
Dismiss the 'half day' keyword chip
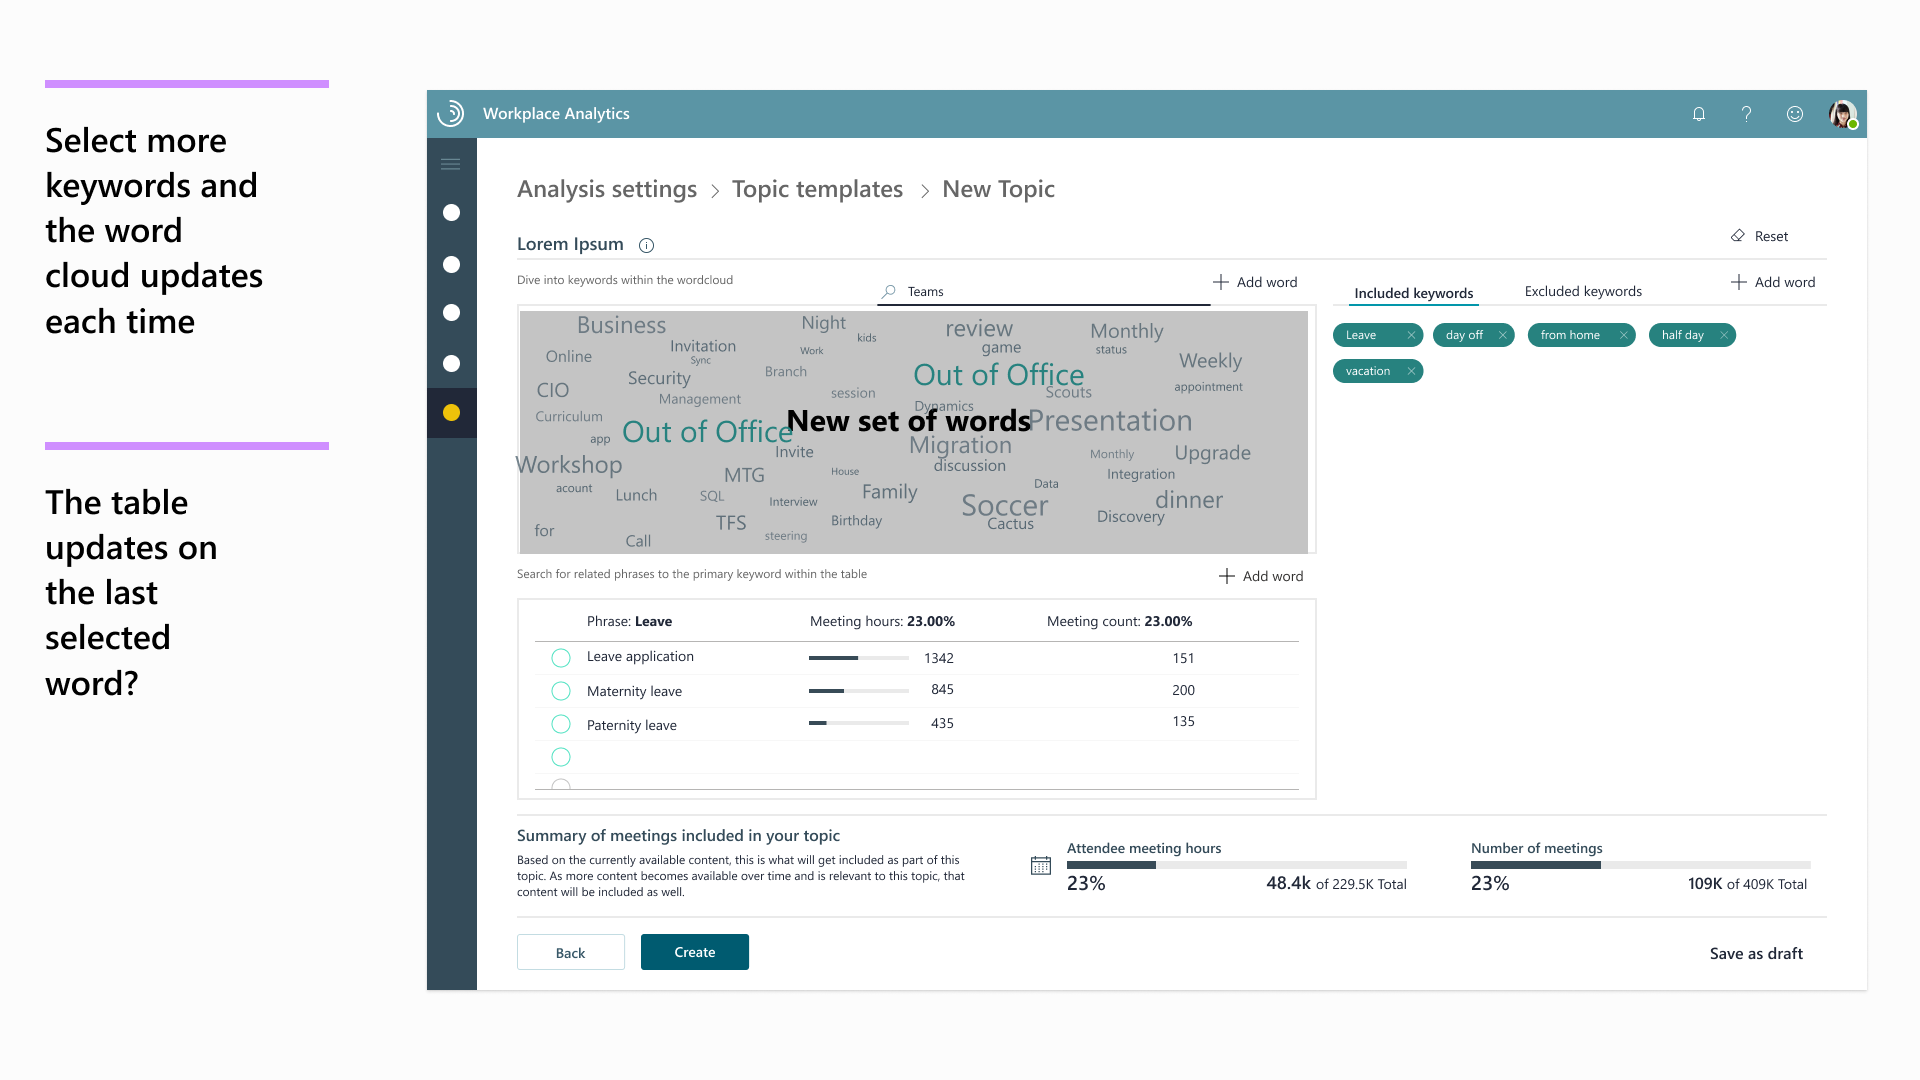1723,335
